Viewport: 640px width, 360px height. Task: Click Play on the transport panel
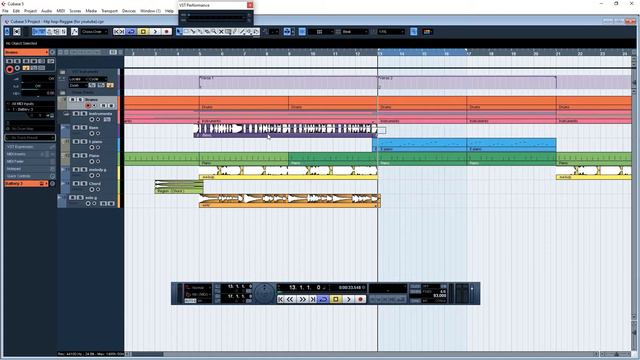pos(349,299)
